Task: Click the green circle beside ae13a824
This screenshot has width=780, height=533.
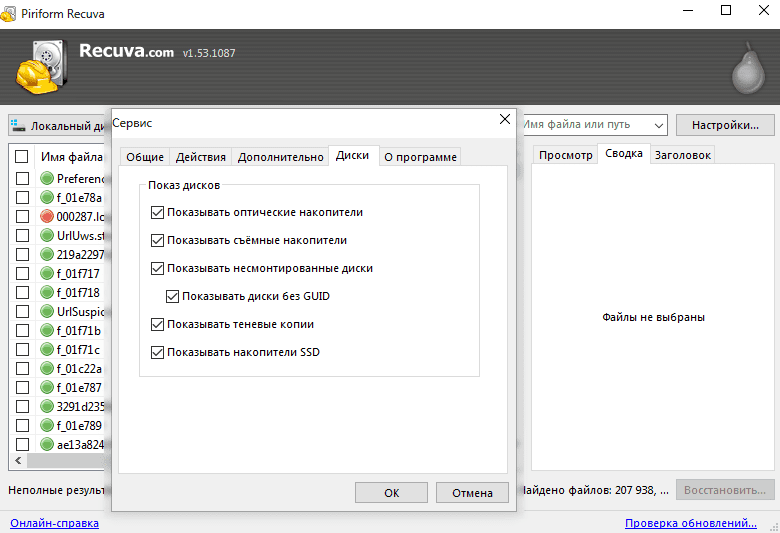Action: (47, 444)
